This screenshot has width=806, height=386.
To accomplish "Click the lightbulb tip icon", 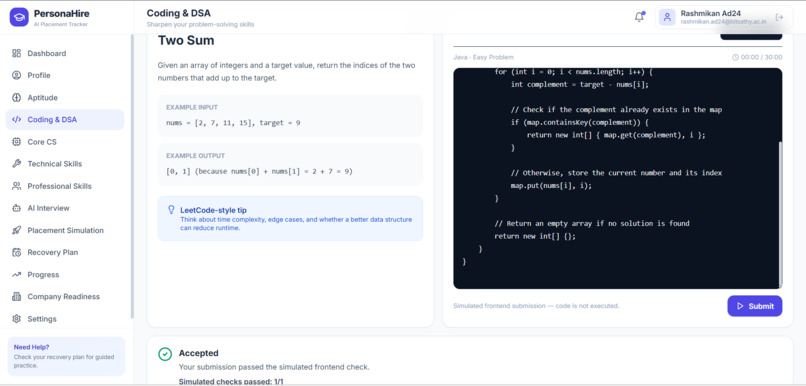I will [172, 210].
